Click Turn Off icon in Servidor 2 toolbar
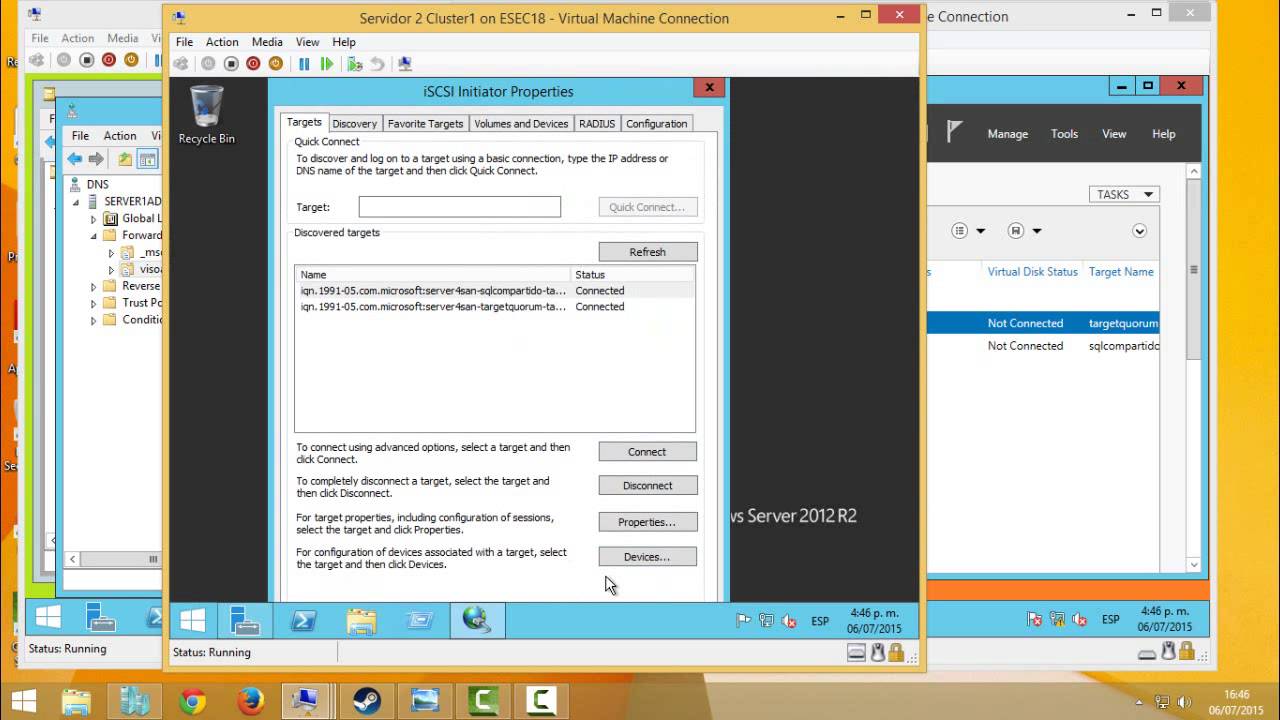Viewport: 1280px width, 720px height. click(x=208, y=63)
